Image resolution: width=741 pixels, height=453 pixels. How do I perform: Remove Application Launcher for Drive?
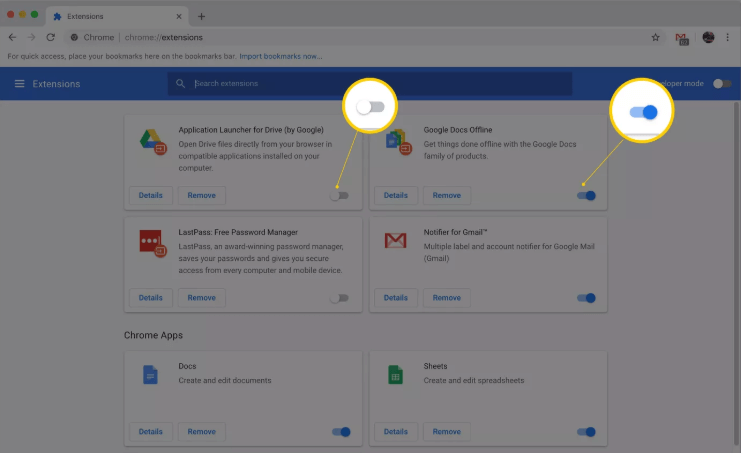201,195
